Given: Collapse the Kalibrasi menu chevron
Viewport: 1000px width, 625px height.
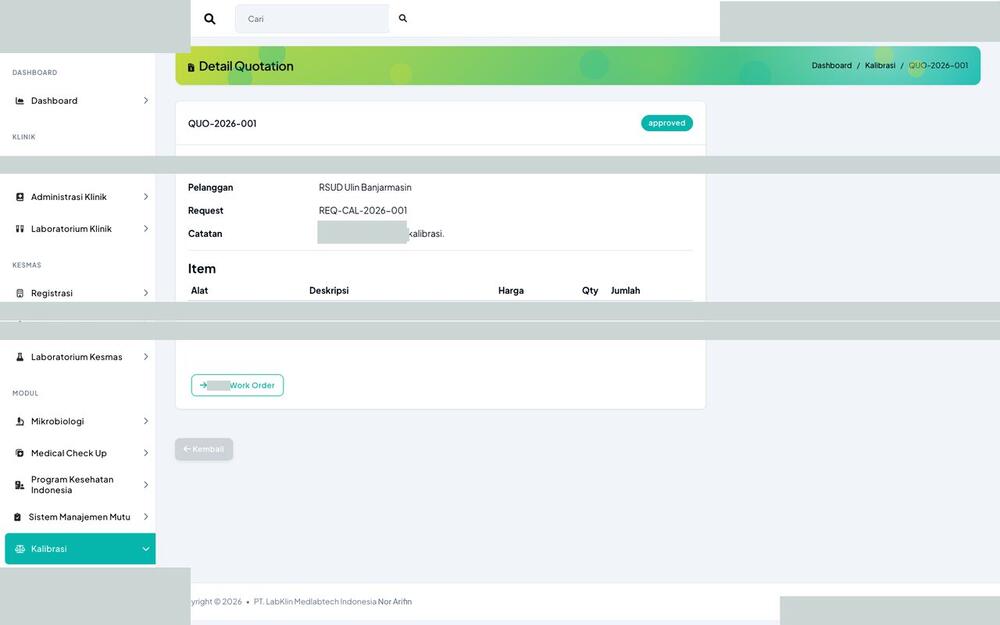Looking at the screenshot, I should [145, 549].
